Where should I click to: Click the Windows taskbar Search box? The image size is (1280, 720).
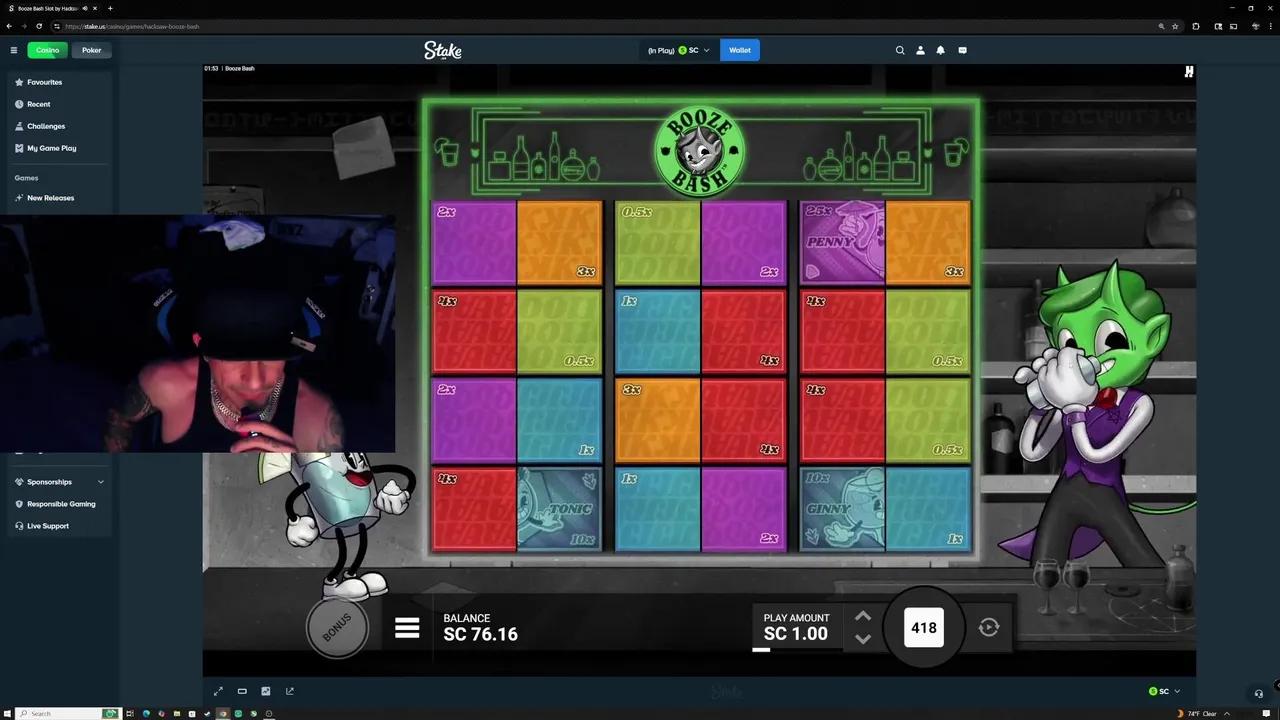pyautogui.click(x=68, y=713)
